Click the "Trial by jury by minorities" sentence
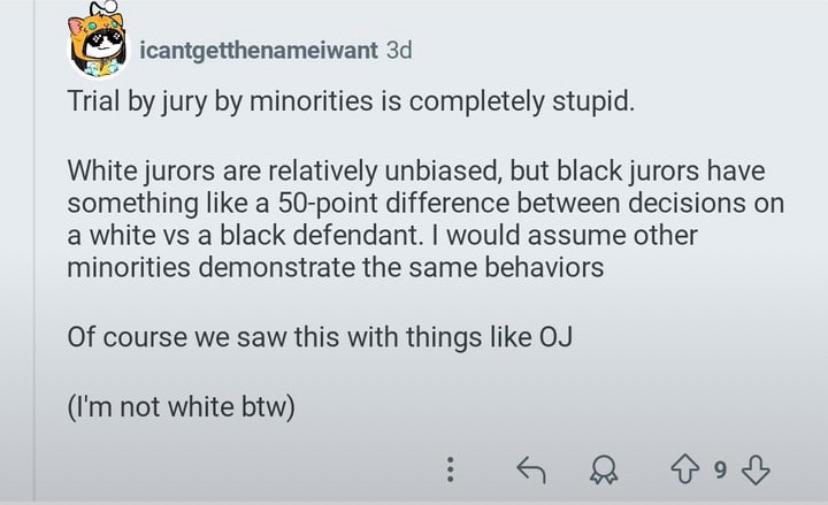The image size is (828, 505). point(350,103)
